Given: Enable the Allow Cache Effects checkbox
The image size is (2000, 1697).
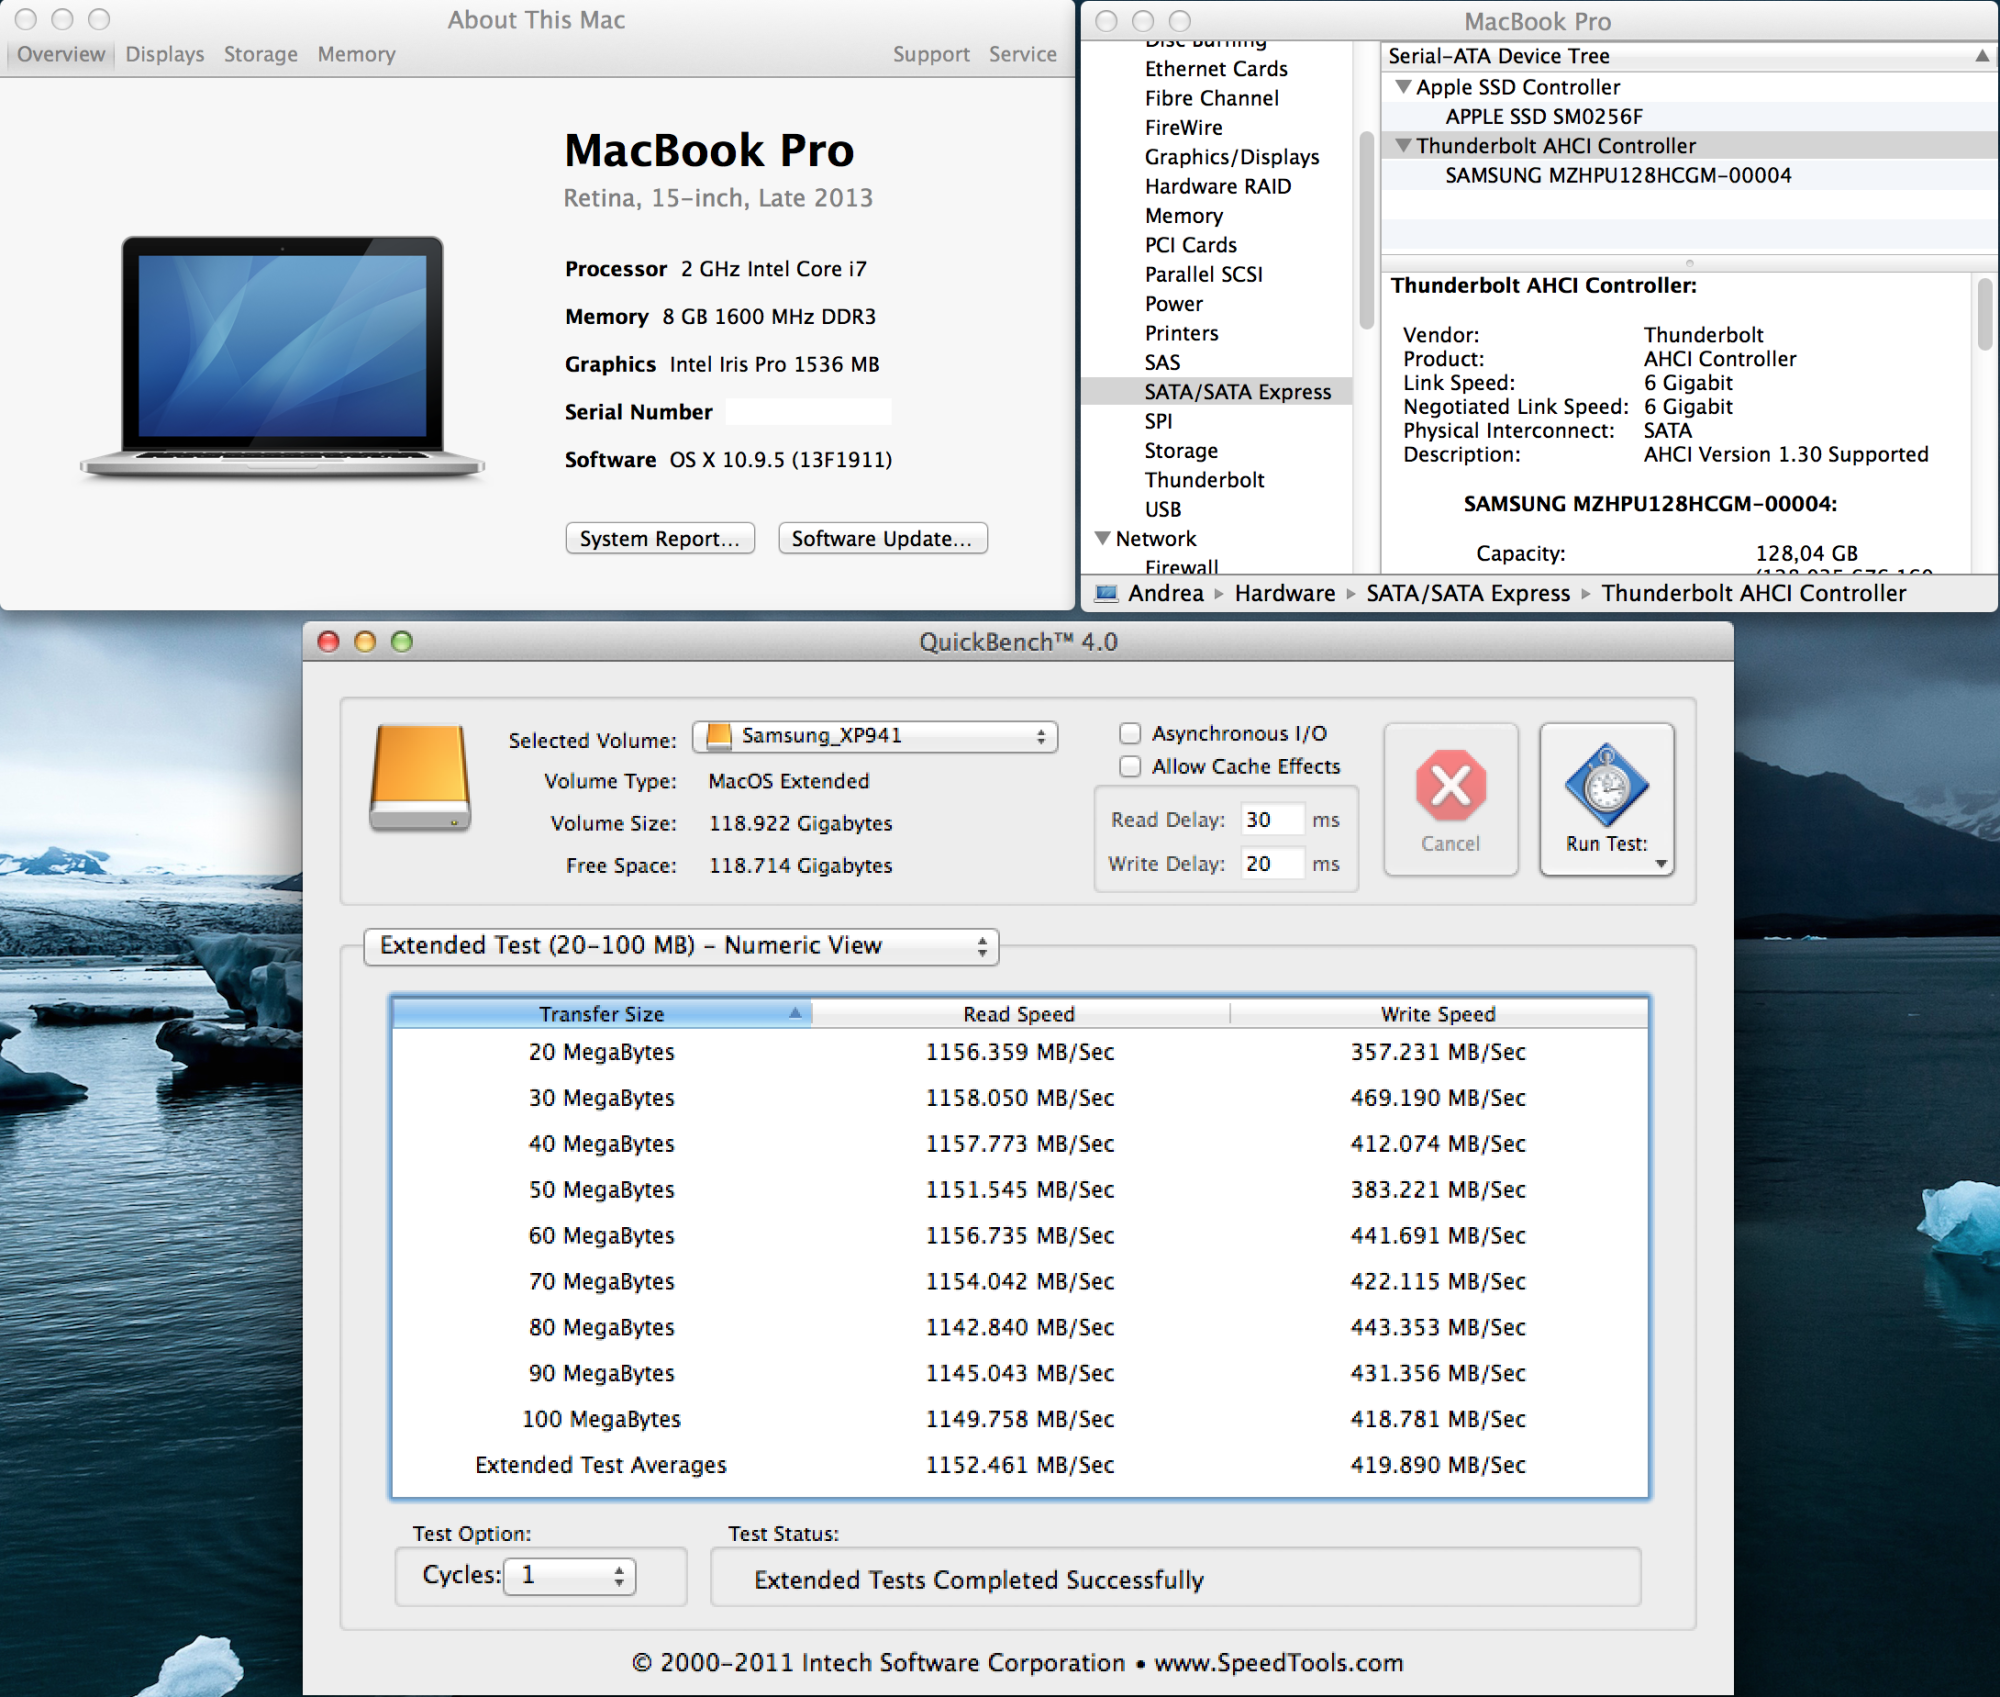Looking at the screenshot, I should pyautogui.click(x=1130, y=766).
